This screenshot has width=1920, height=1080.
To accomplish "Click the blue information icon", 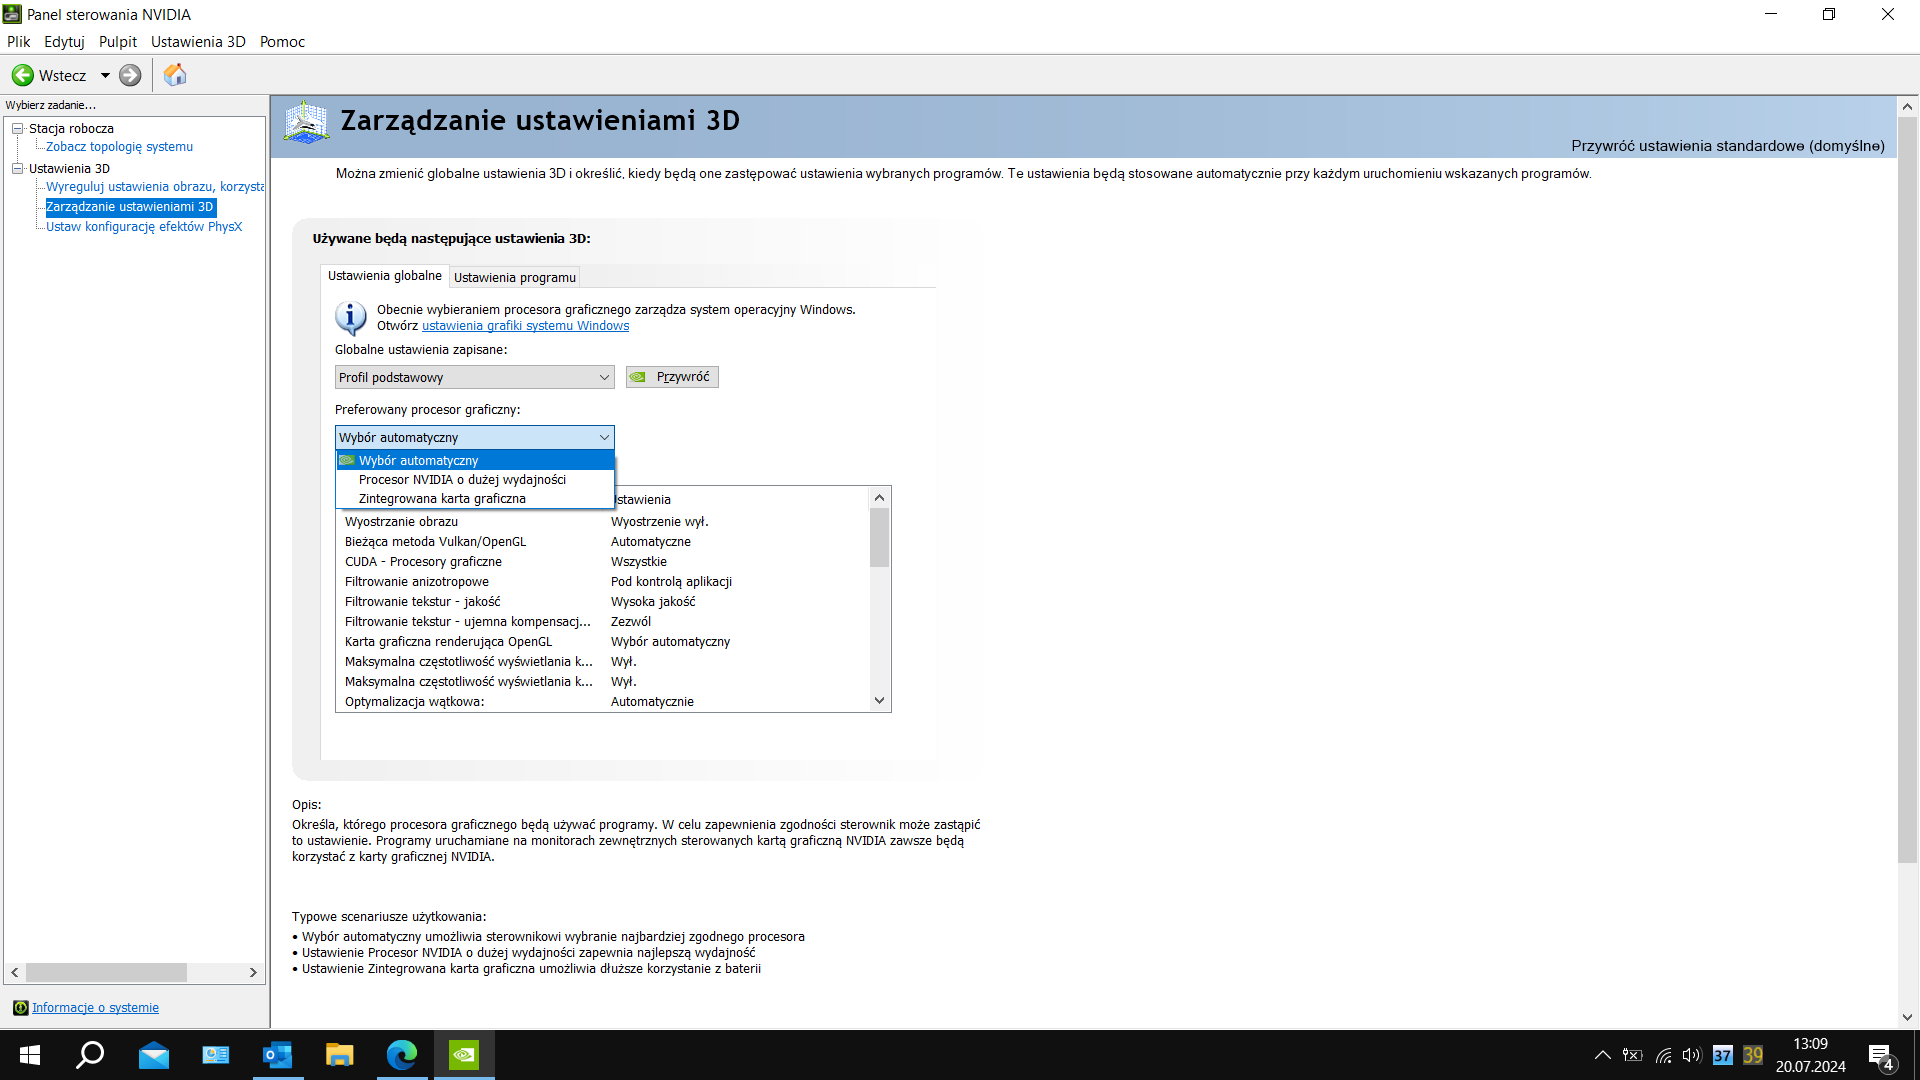I will click(x=350, y=318).
